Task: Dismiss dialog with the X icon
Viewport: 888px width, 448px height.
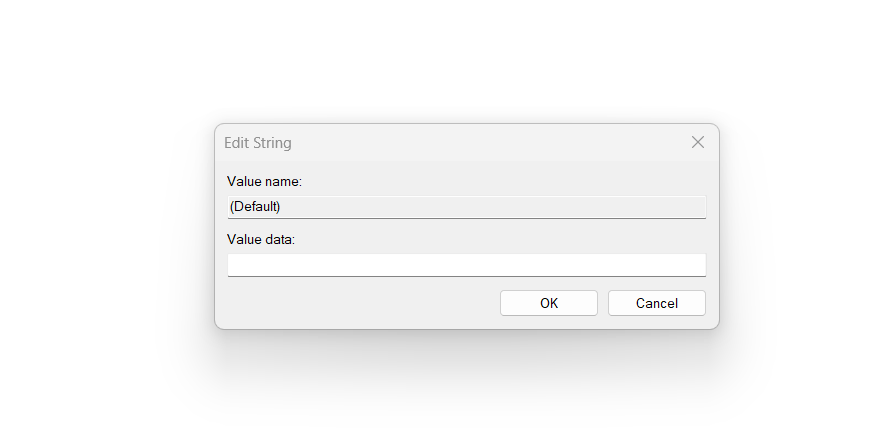Action: pyautogui.click(x=698, y=142)
